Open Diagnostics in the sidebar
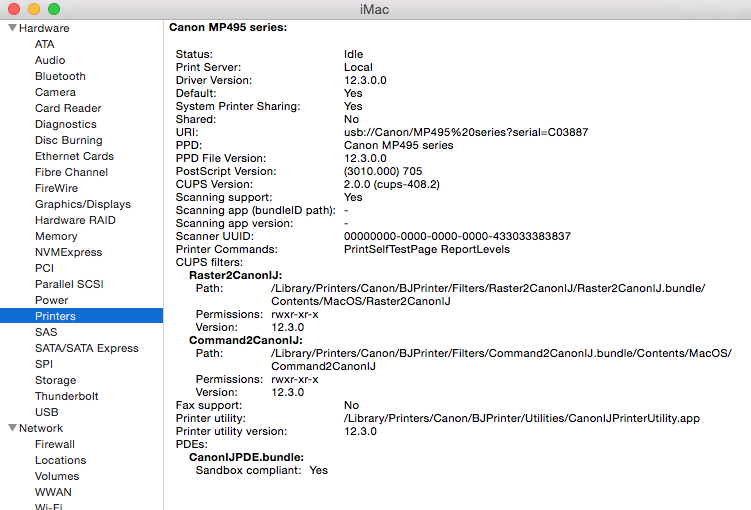 click(66, 124)
